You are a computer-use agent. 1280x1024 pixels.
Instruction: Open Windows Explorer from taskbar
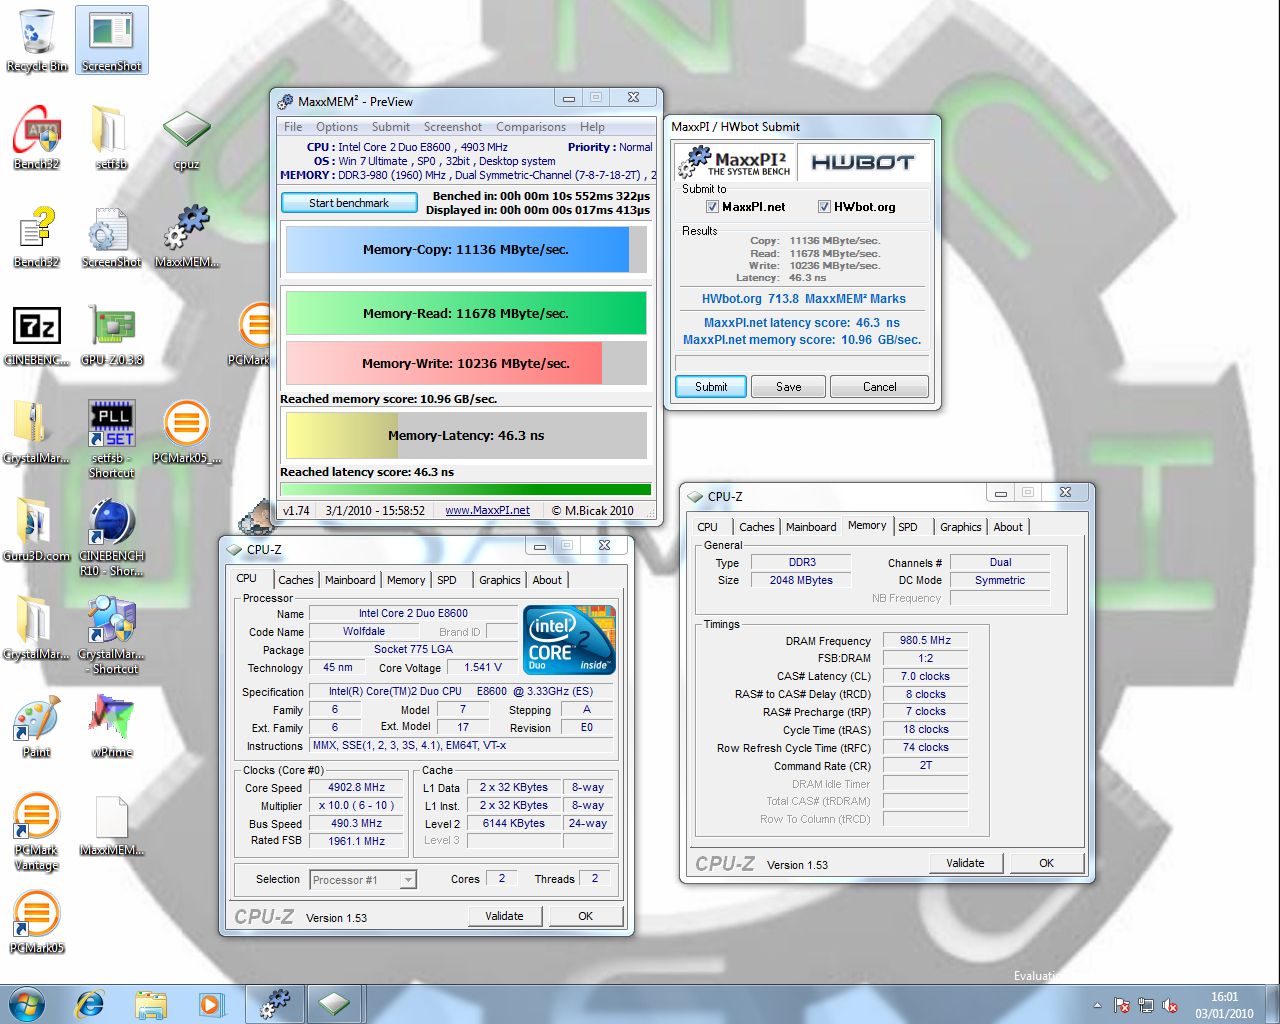click(x=151, y=1004)
